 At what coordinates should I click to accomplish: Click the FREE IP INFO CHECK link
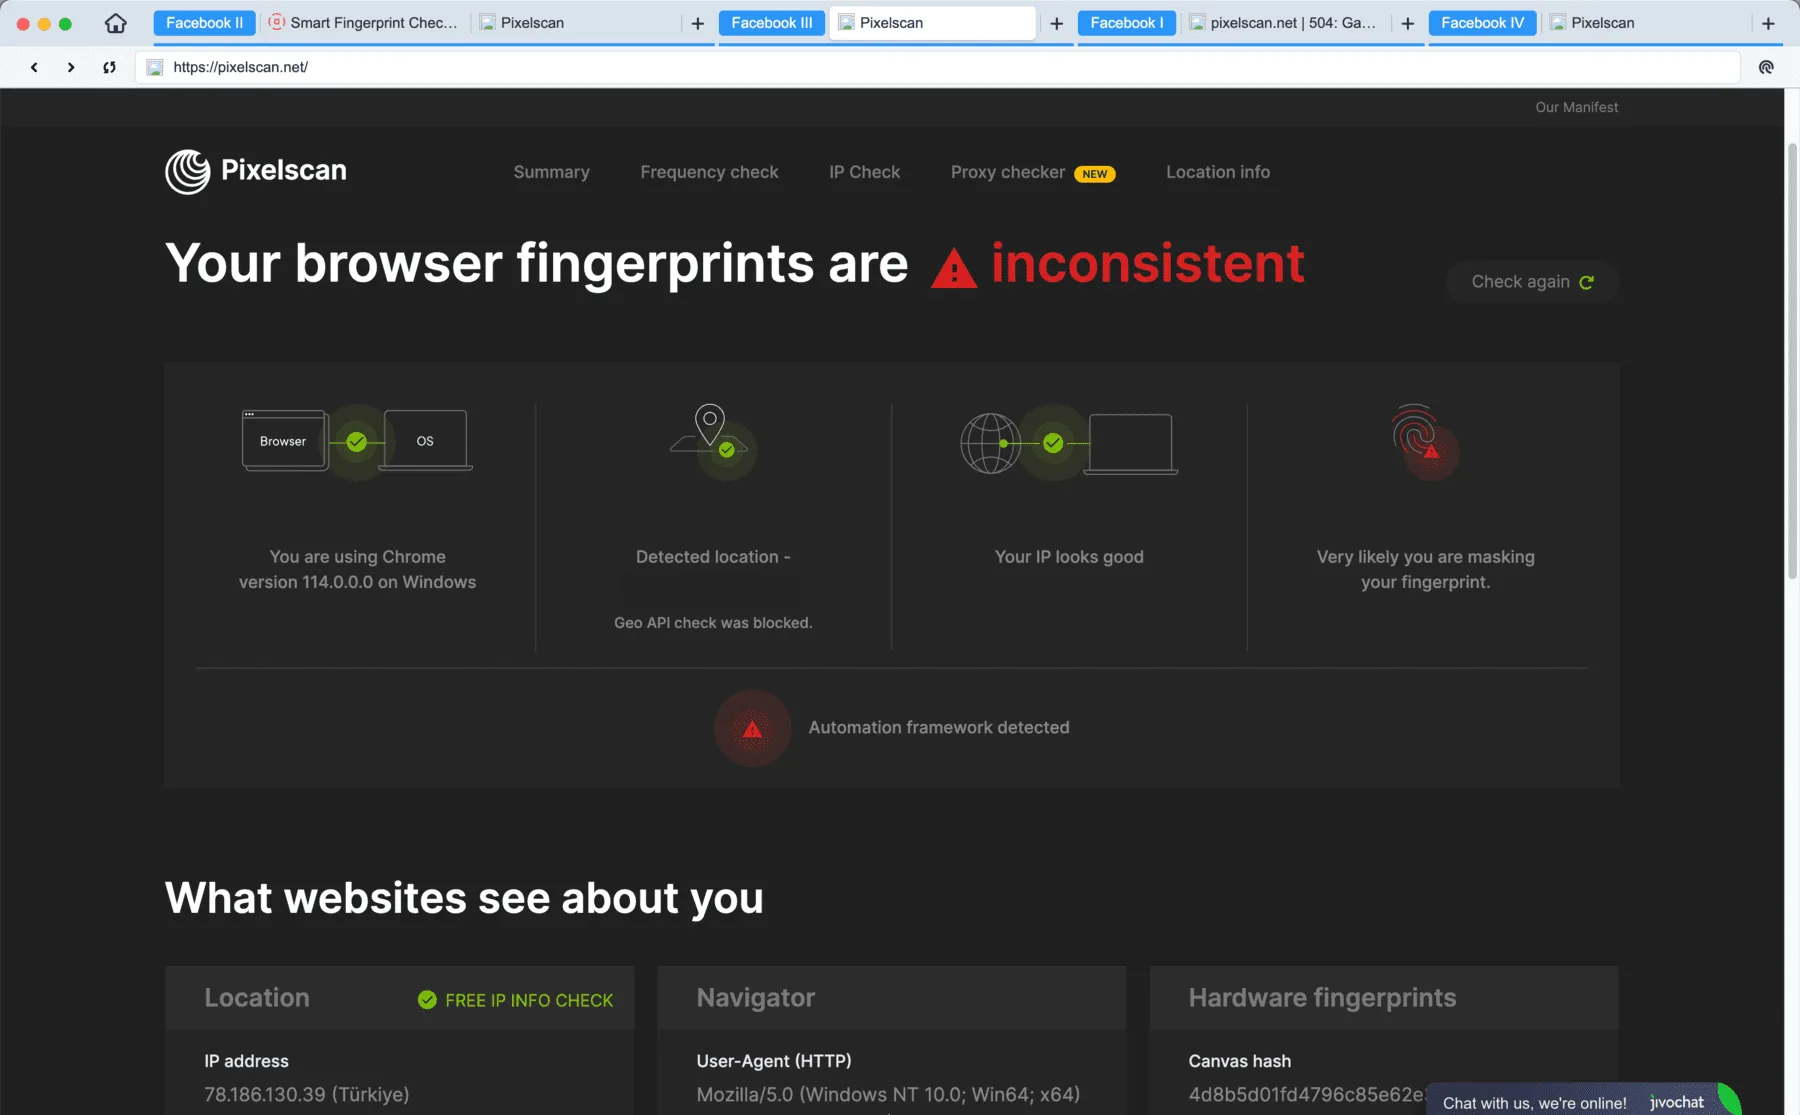coord(529,1000)
